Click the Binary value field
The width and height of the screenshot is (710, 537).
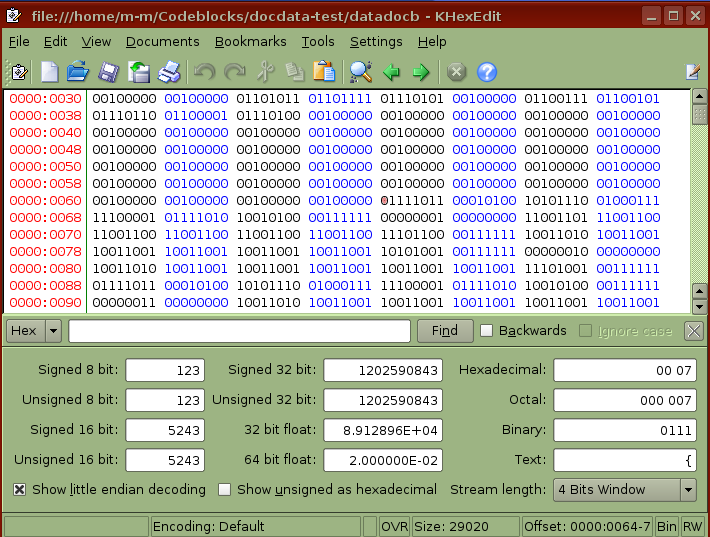(x=625, y=430)
